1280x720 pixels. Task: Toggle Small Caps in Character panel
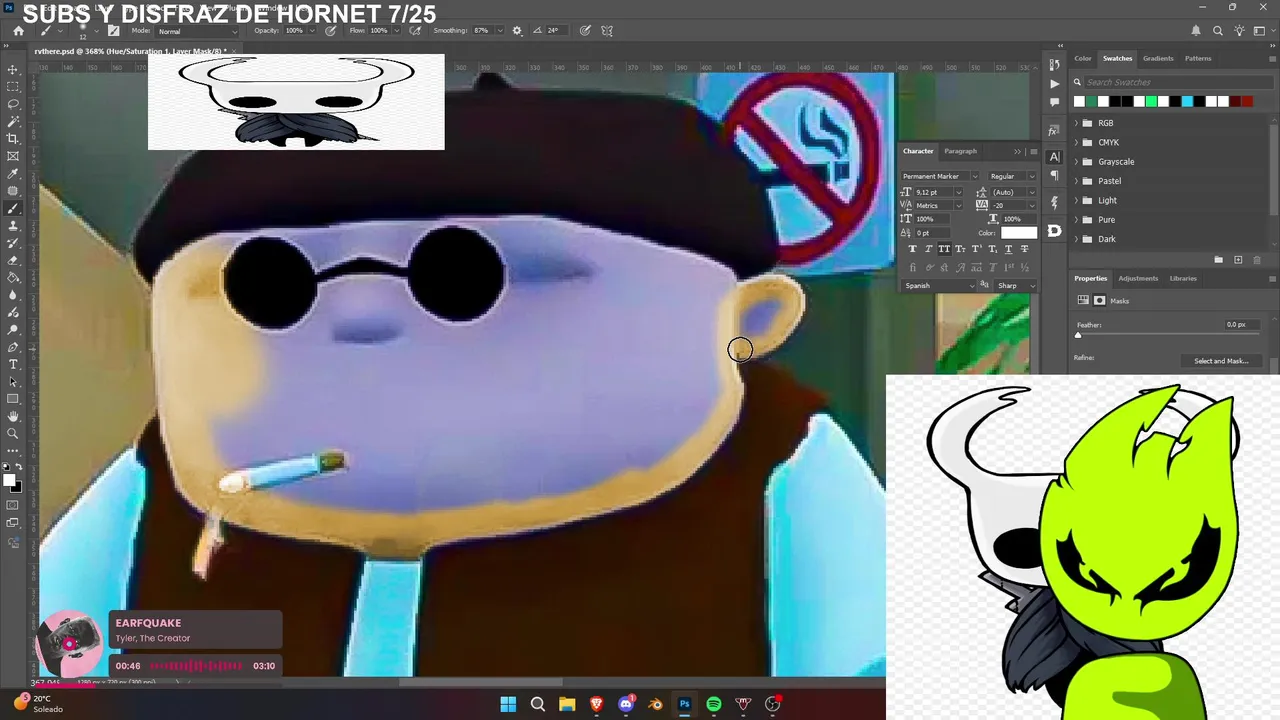960,249
